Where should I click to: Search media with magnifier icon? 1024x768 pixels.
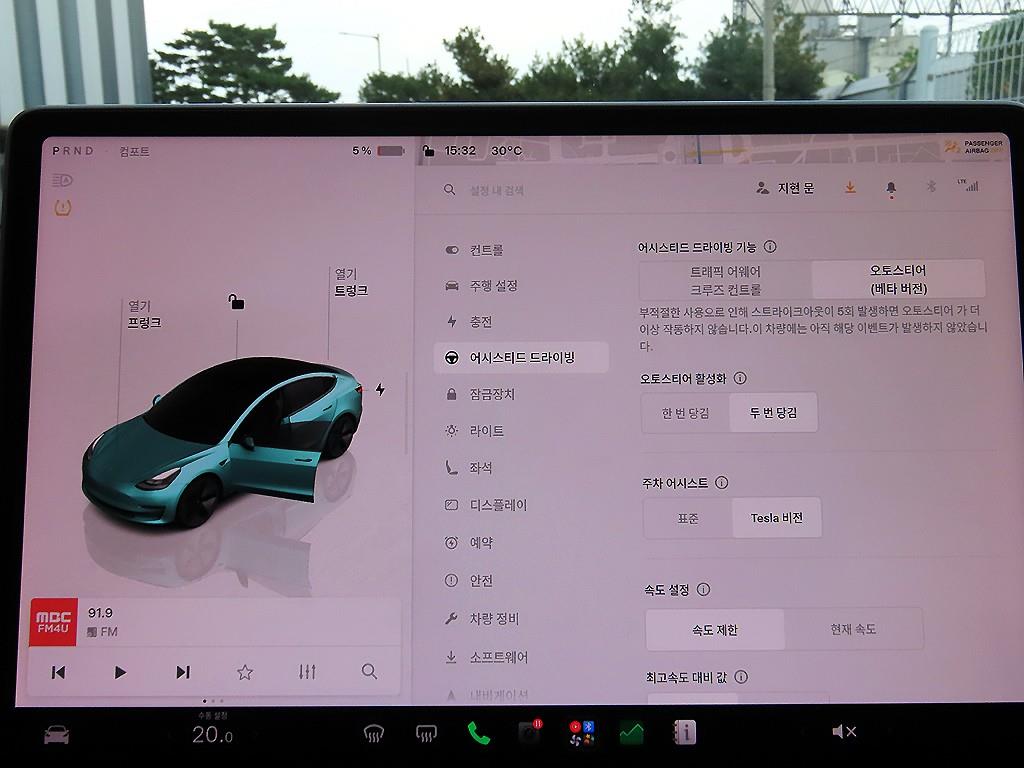369,671
